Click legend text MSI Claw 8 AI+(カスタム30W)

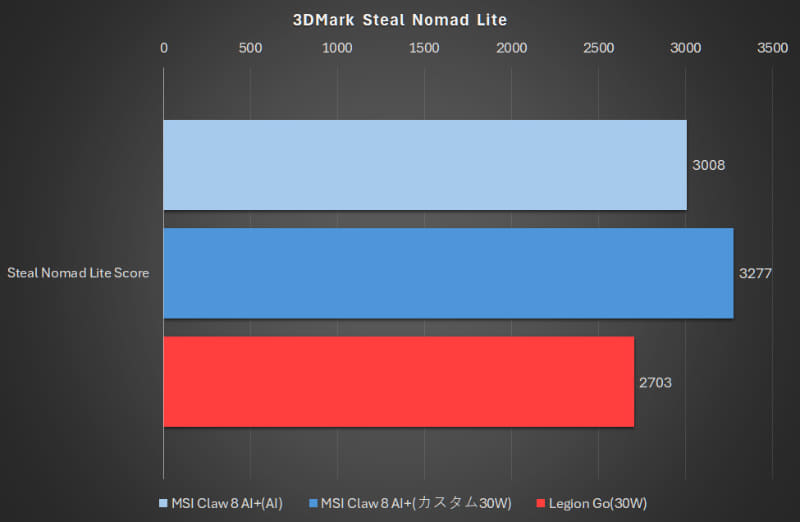pyautogui.click(x=416, y=504)
